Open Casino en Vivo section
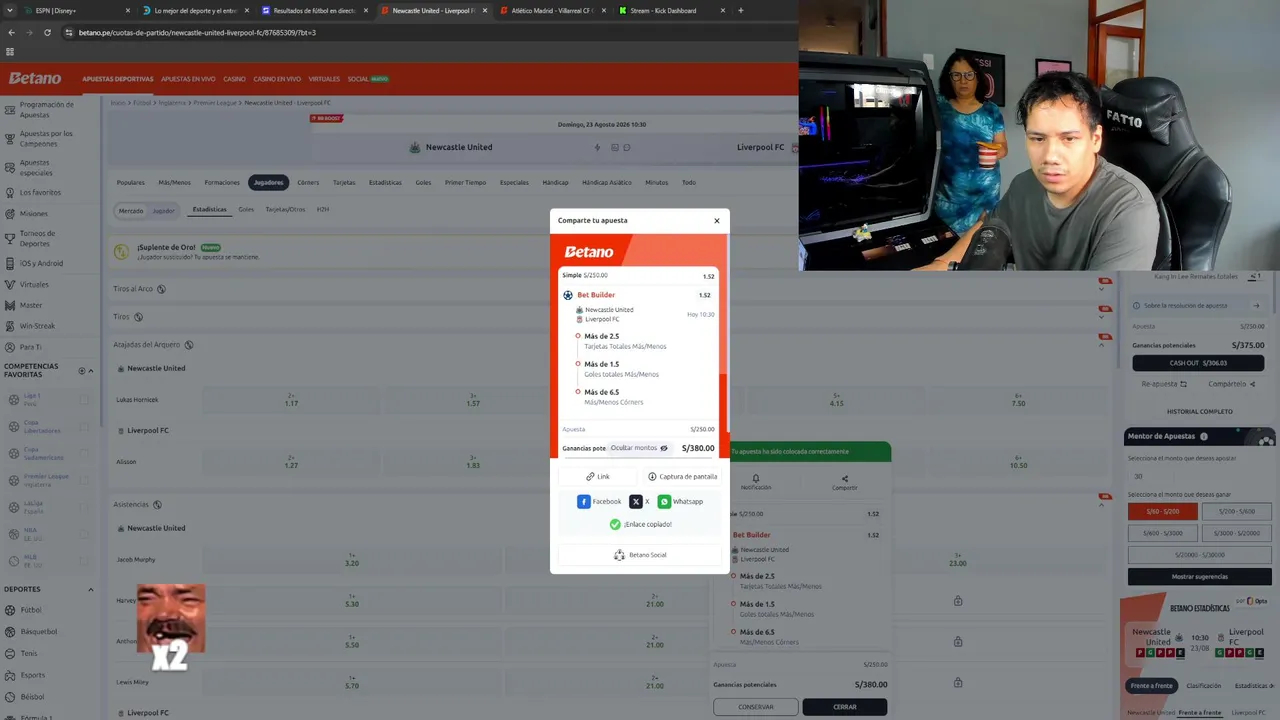The width and height of the screenshot is (1280, 720). [277, 79]
